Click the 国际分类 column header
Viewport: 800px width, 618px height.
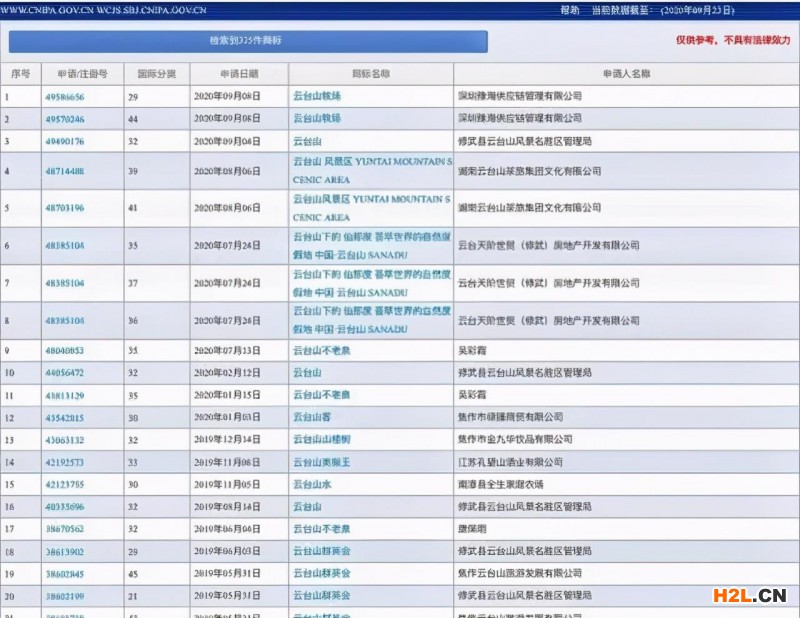tap(157, 74)
